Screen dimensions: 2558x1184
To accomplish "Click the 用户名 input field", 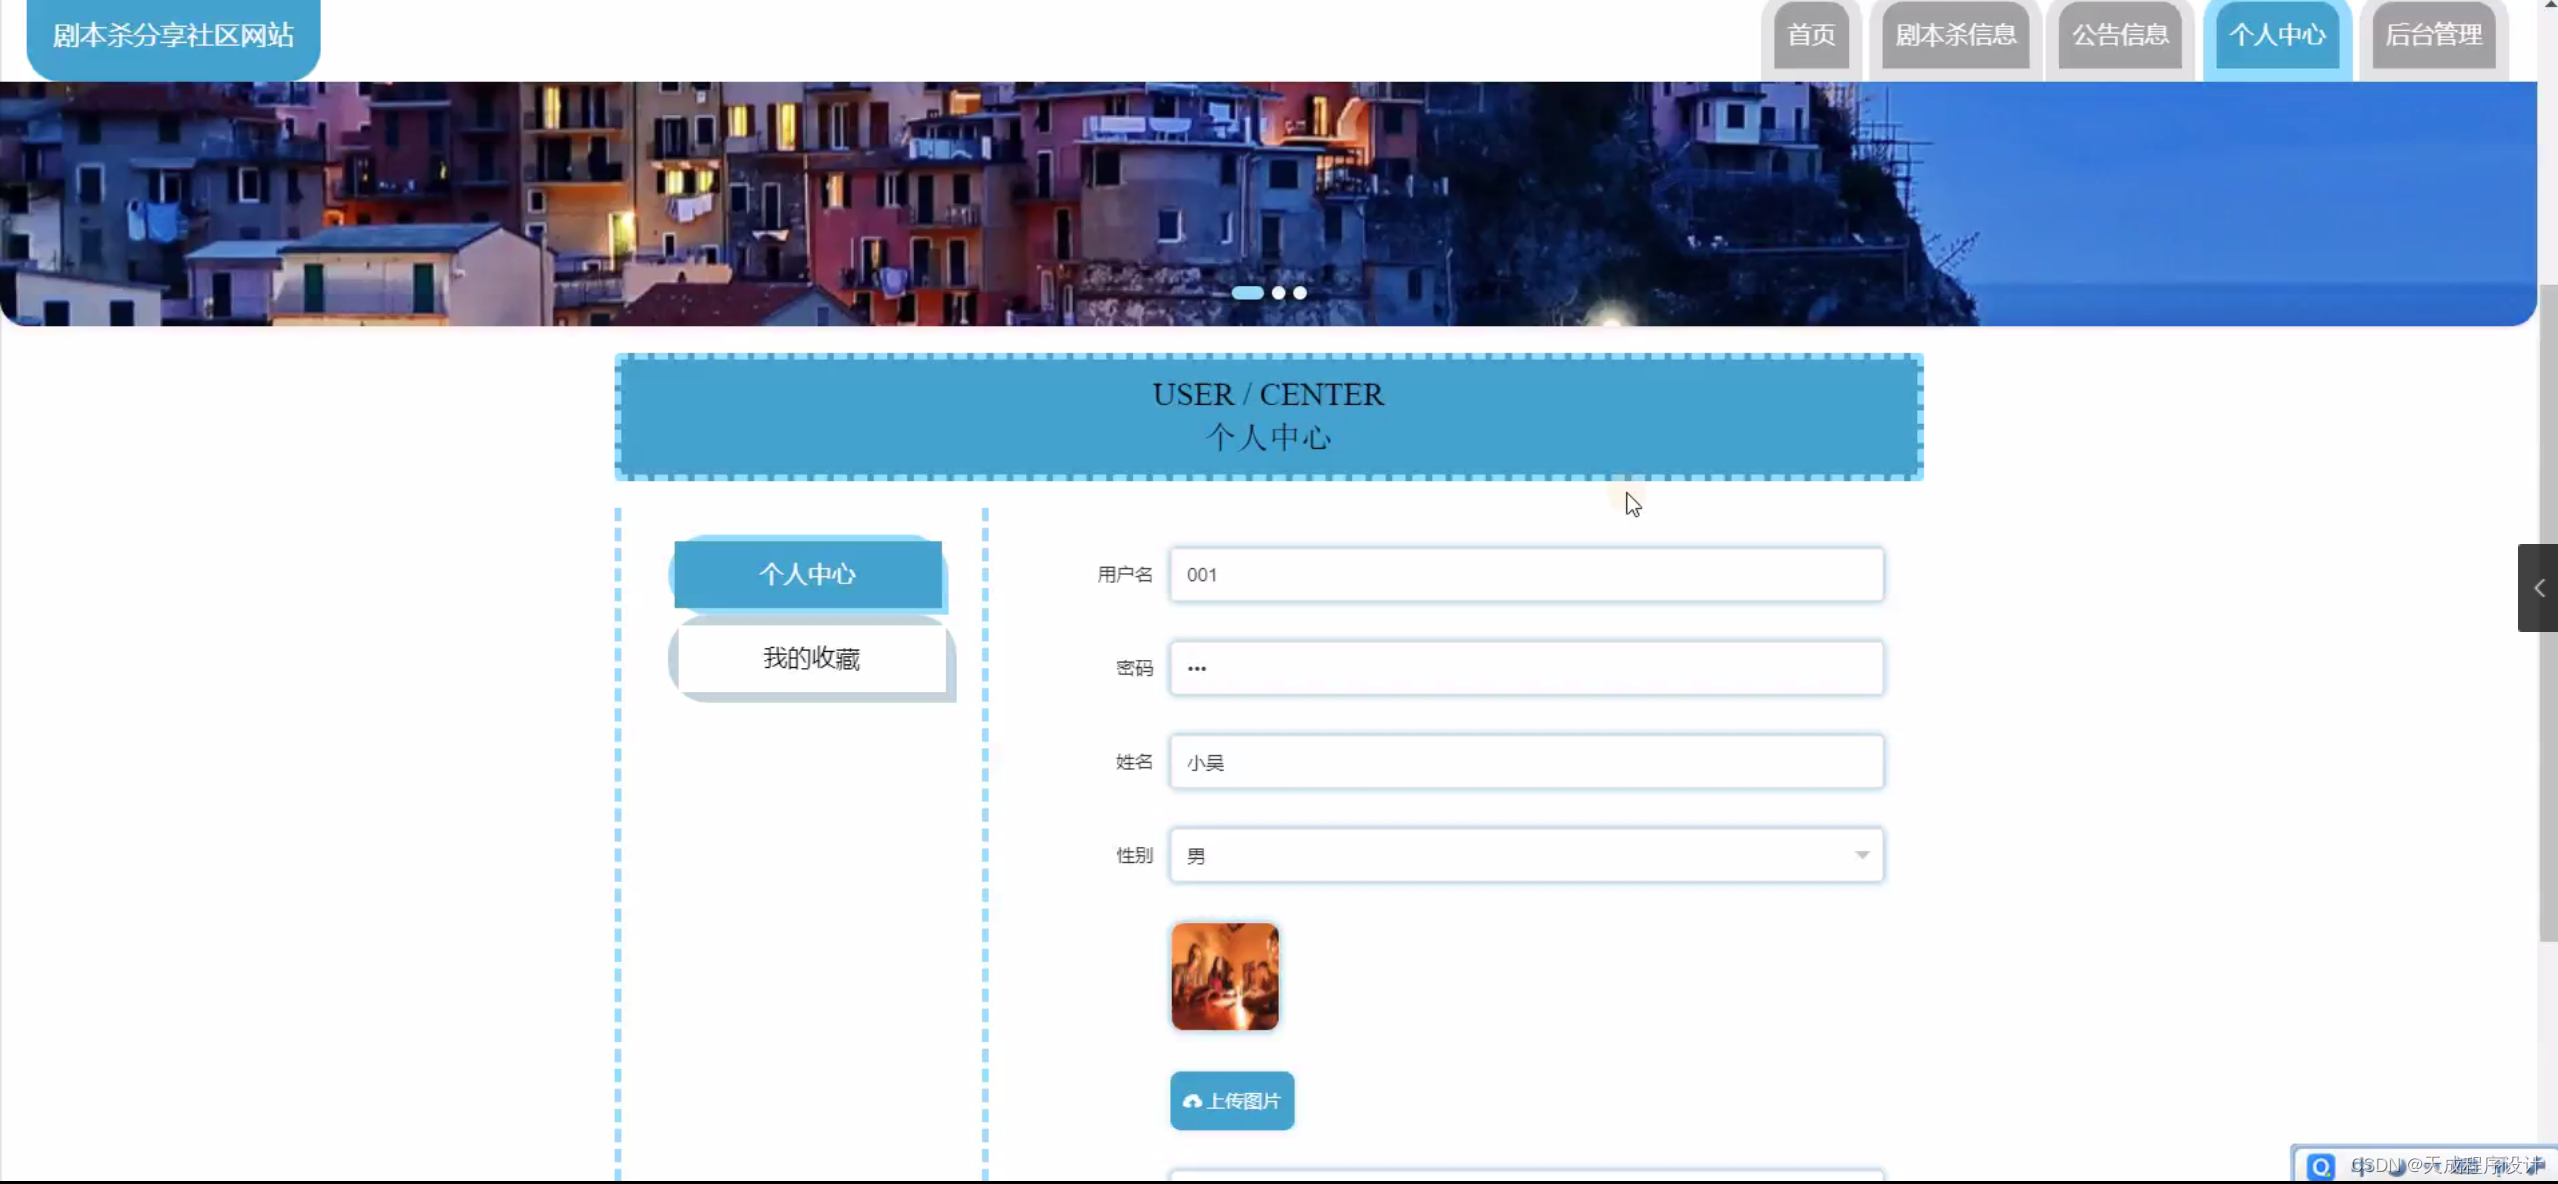I will tap(1526, 575).
